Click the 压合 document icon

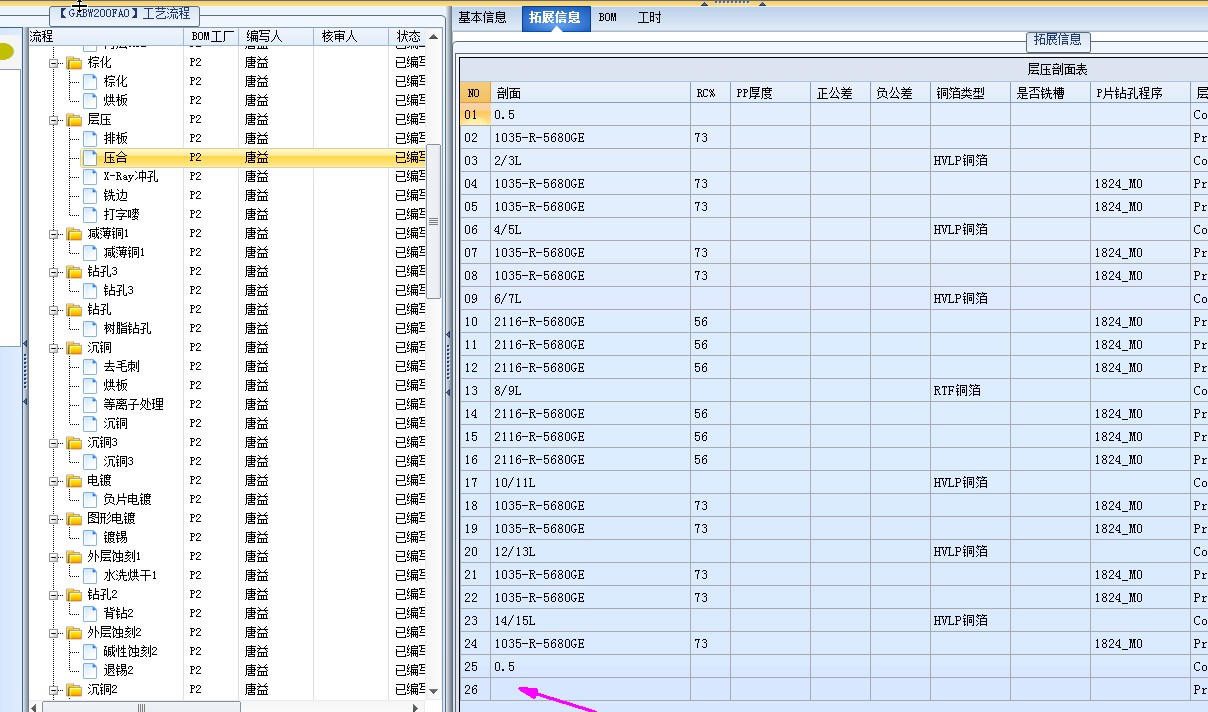(x=91, y=157)
